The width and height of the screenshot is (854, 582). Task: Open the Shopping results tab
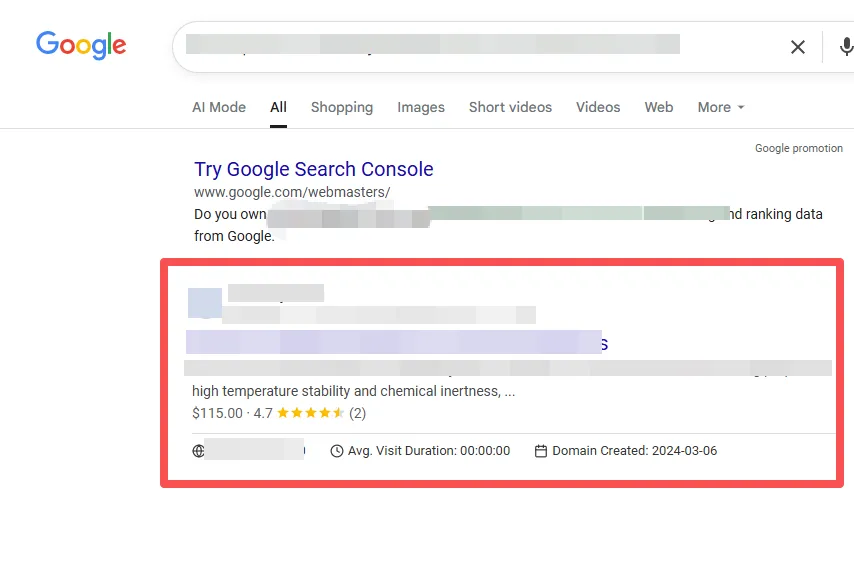[342, 107]
